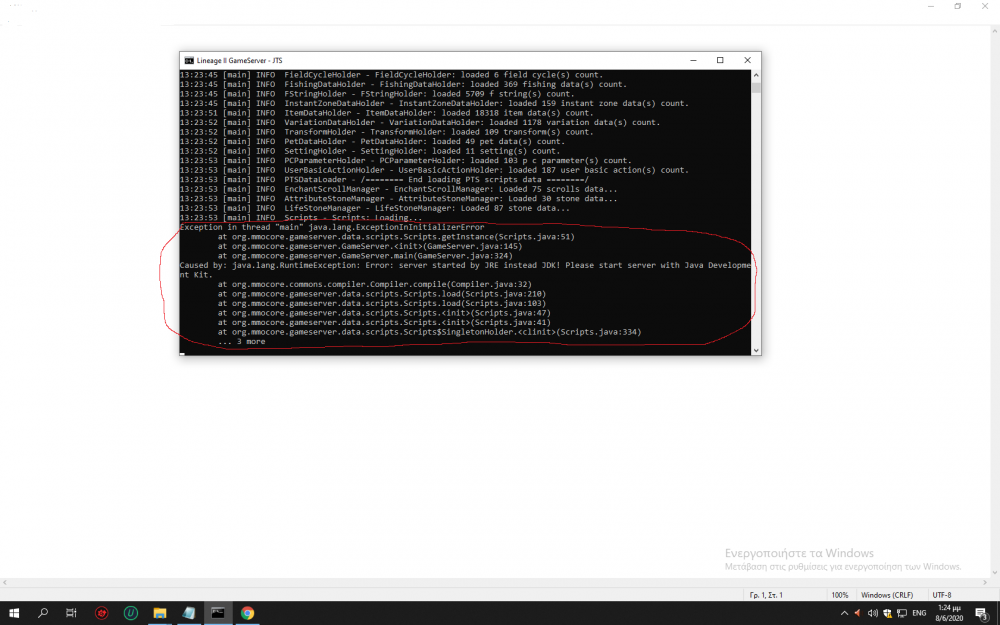Image resolution: width=1000 pixels, height=625 pixels.
Task: Click the taskbar search magnifier icon
Action: 43,612
